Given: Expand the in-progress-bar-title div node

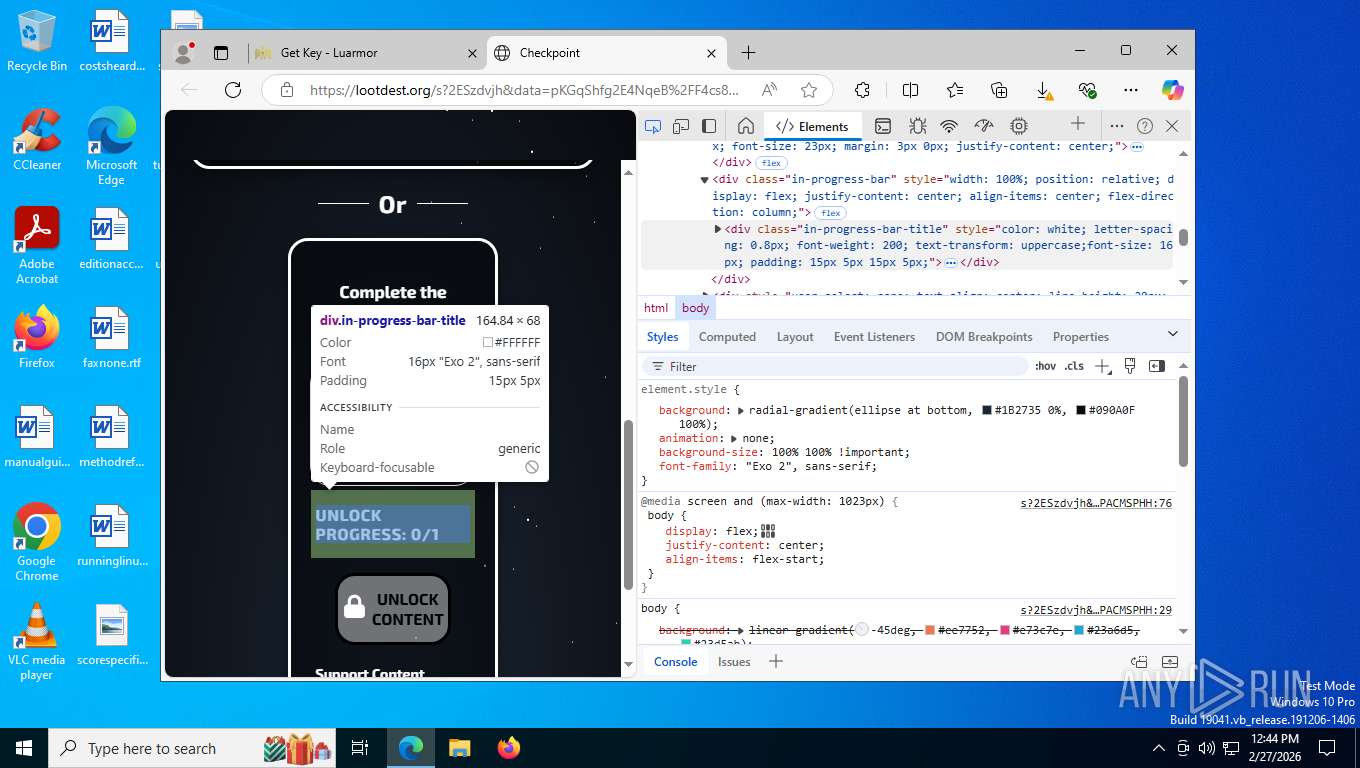Looking at the screenshot, I should (x=718, y=229).
